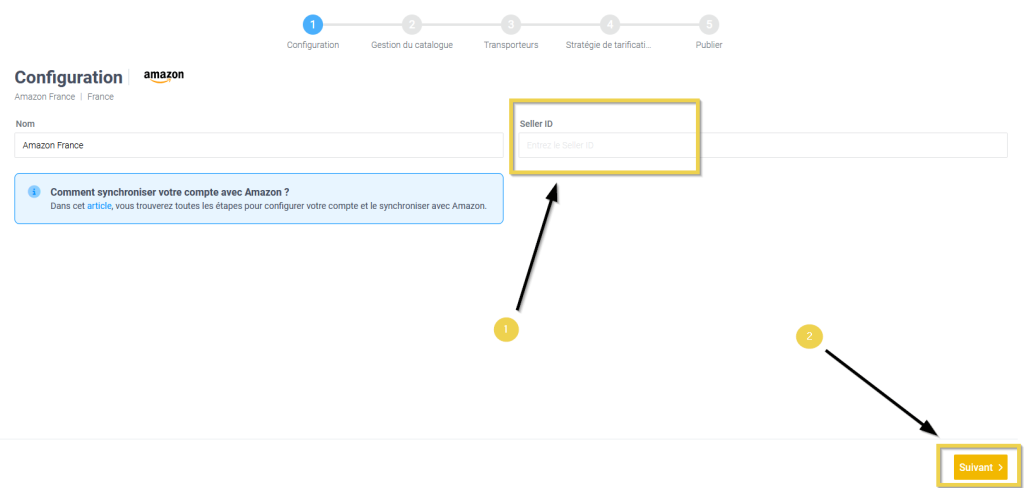Open the "article" link in the info banner
Image resolution: width=1024 pixels, height=488 pixels.
click(x=99, y=206)
